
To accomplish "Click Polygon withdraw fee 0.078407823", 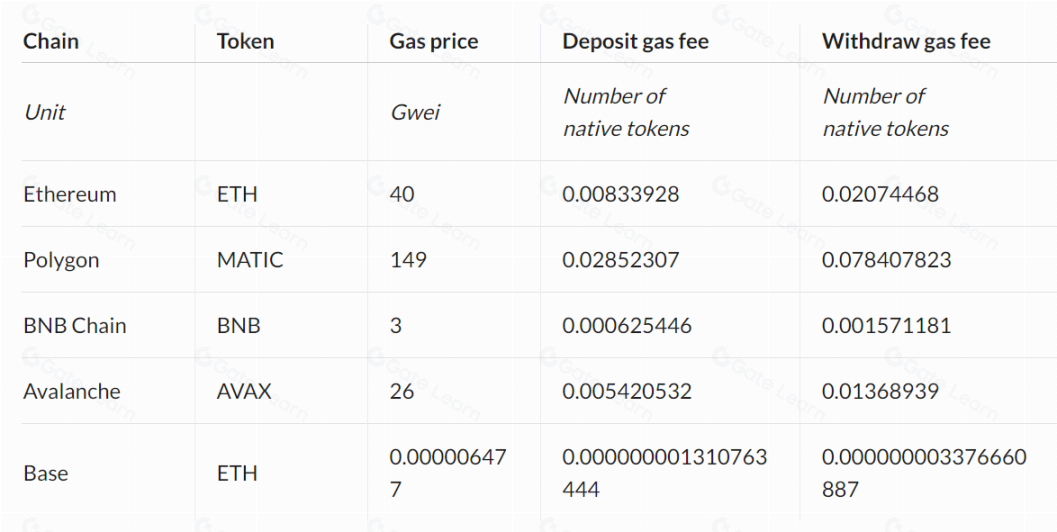I will 885,261.
